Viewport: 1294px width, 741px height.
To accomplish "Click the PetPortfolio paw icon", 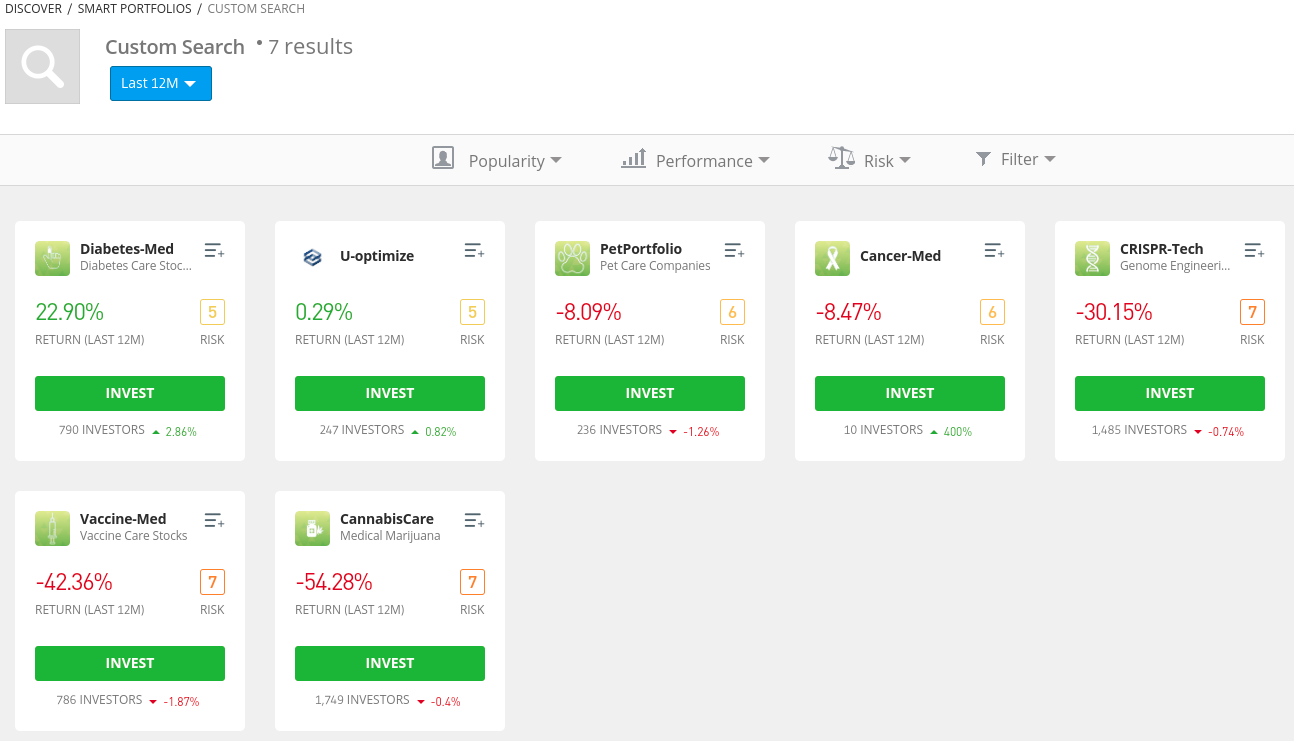I will click(x=572, y=258).
